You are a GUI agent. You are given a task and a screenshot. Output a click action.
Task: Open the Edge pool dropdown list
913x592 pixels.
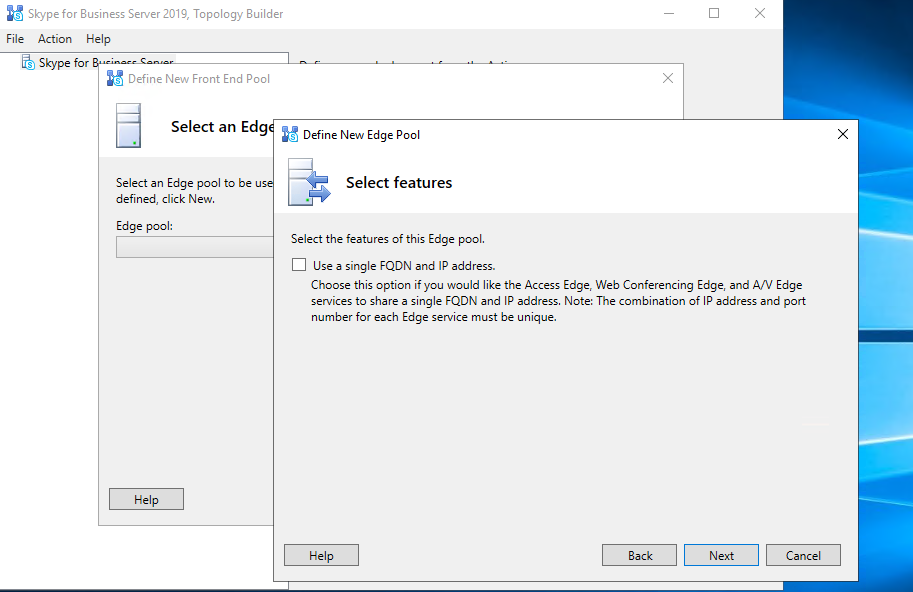(195, 247)
